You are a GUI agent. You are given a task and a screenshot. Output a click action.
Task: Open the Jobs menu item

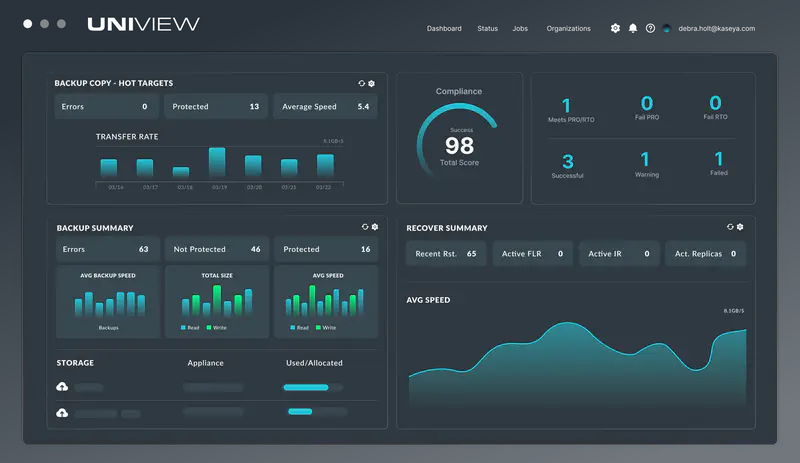tap(520, 29)
